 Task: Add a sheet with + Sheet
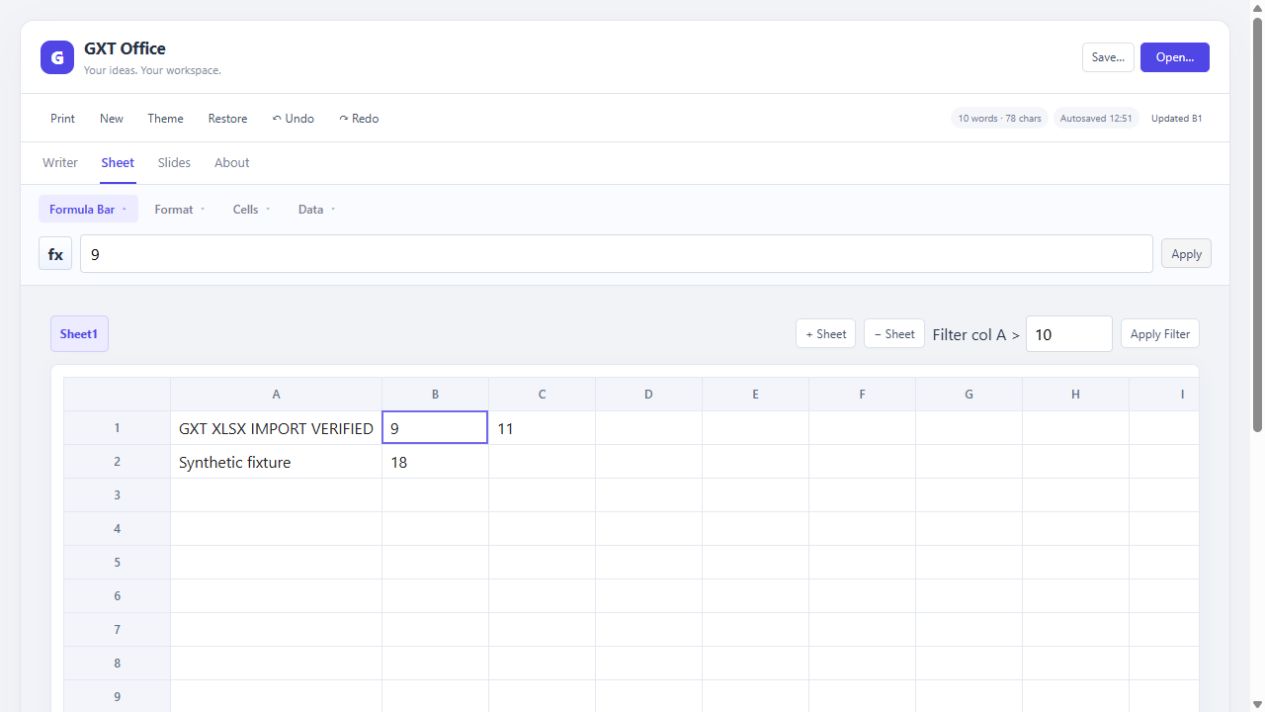pyautogui.click(x=826, y=334)
